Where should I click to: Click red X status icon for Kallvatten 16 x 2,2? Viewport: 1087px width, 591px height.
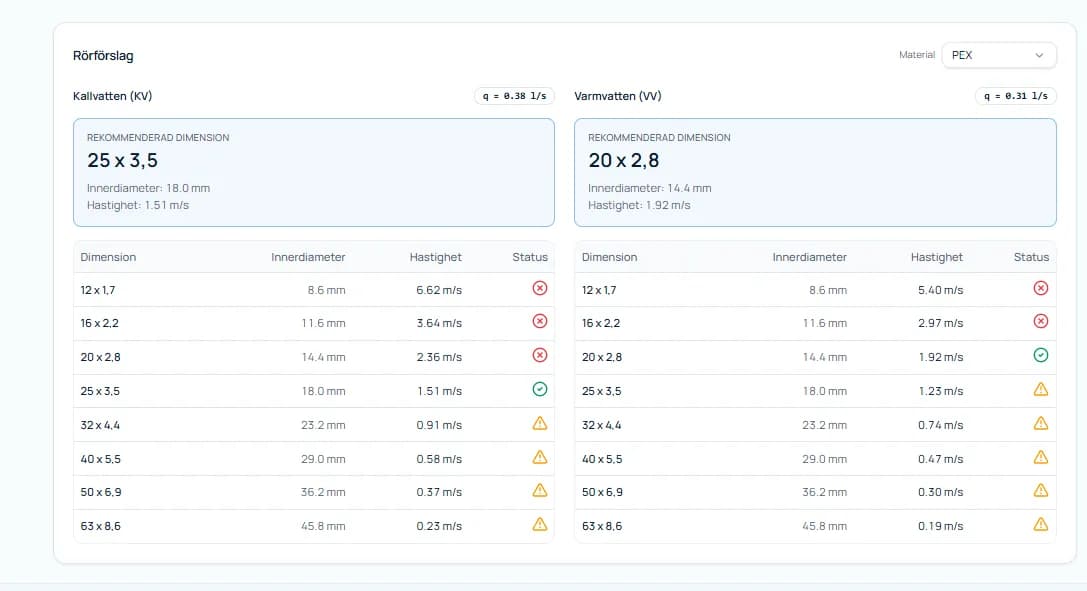[539, 321]
